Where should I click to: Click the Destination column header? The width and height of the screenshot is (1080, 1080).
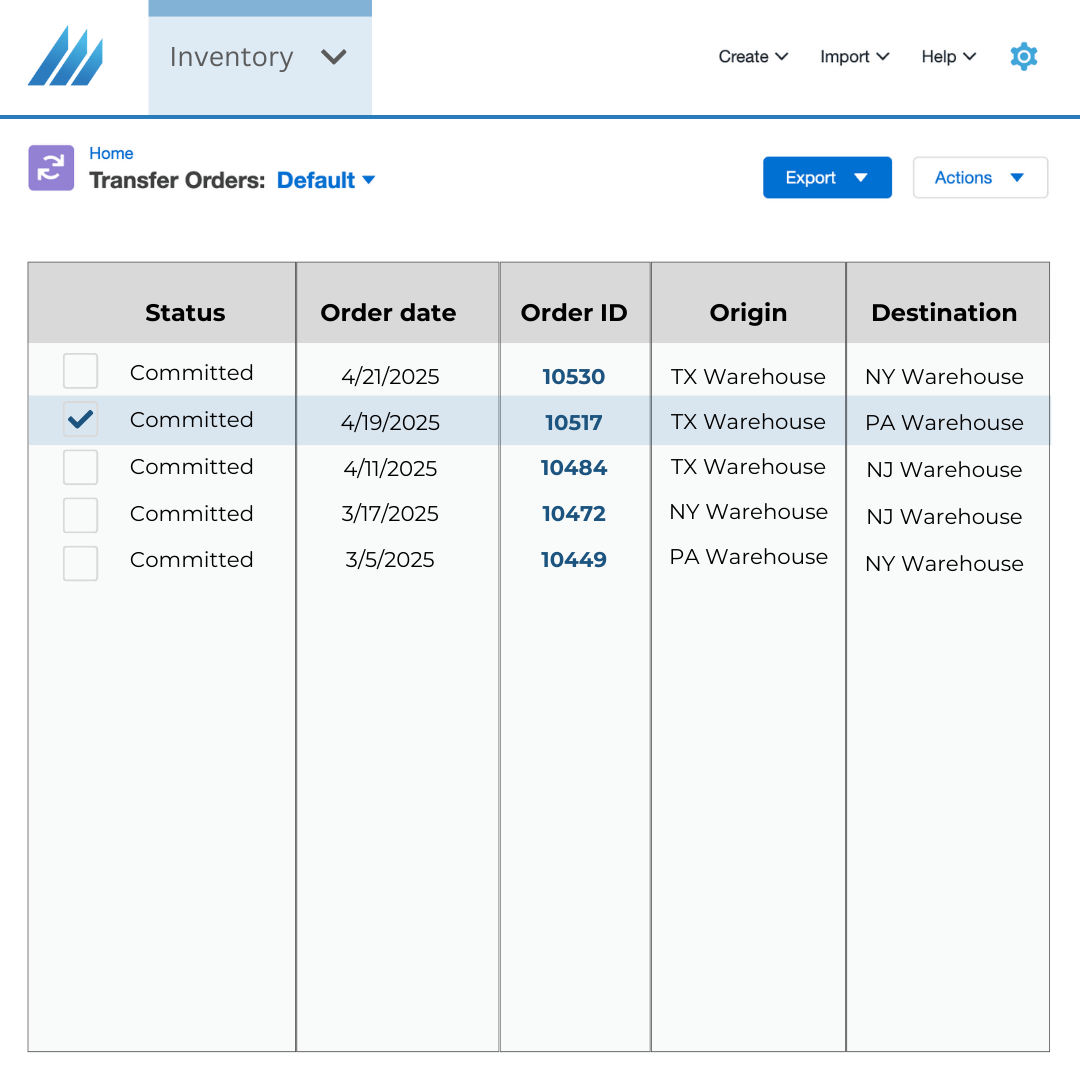click(x=944, y=313)
